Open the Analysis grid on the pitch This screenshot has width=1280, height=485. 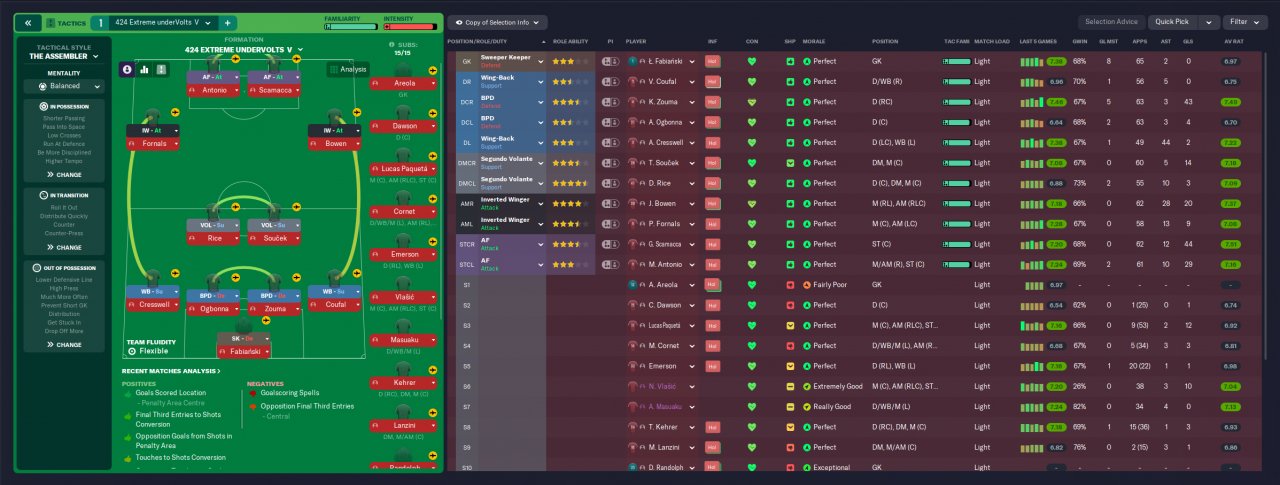pos(347,69)
